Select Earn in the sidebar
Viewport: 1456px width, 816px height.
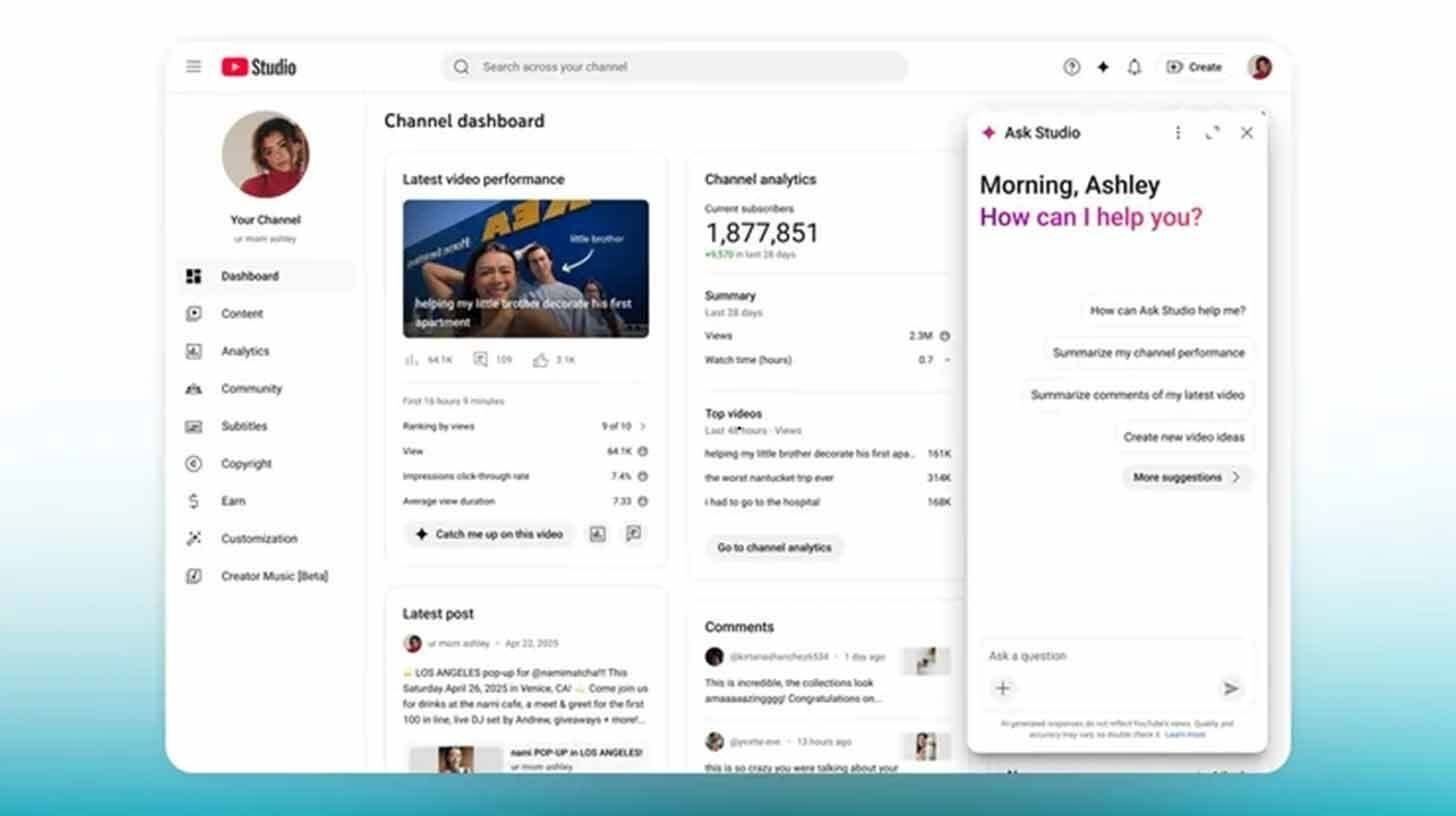(x=233, y=501)
